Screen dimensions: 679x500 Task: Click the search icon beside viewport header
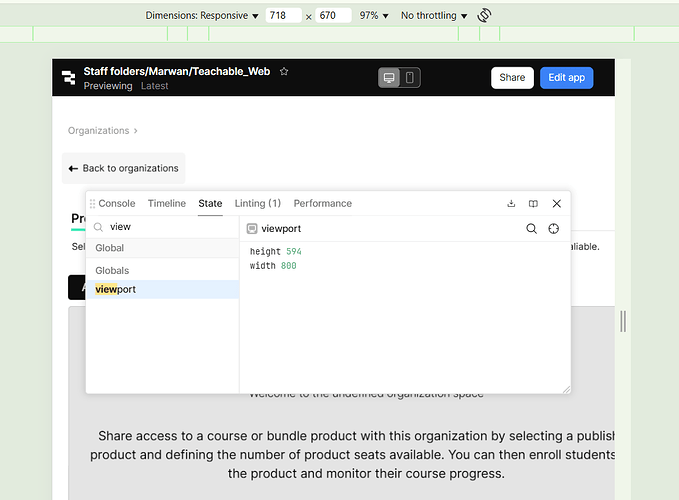click(532, 228)
